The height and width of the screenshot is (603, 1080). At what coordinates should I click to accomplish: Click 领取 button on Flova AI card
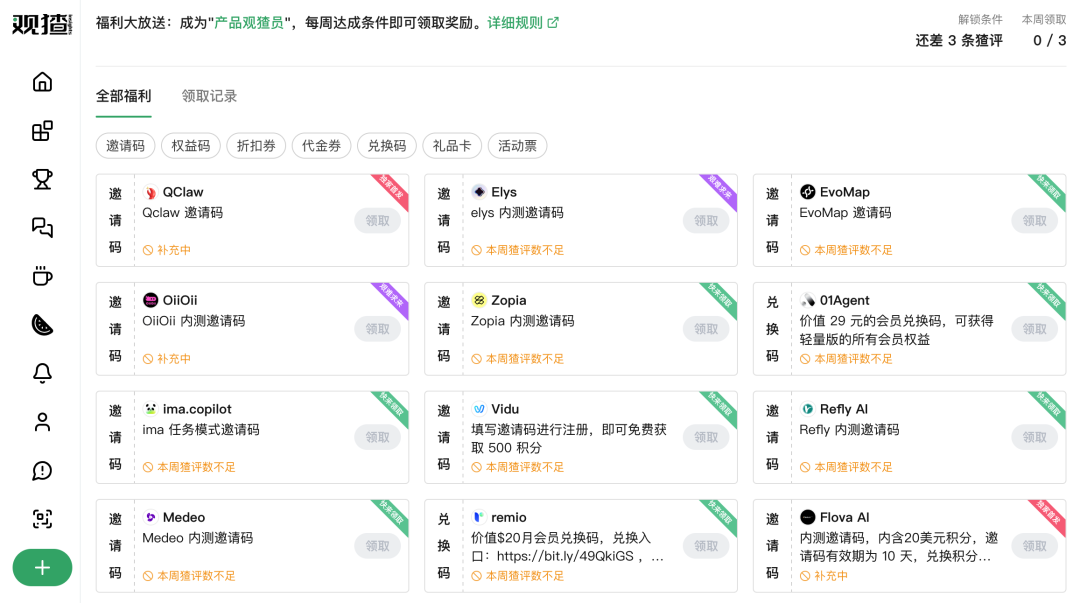(x=1035, y=546)
